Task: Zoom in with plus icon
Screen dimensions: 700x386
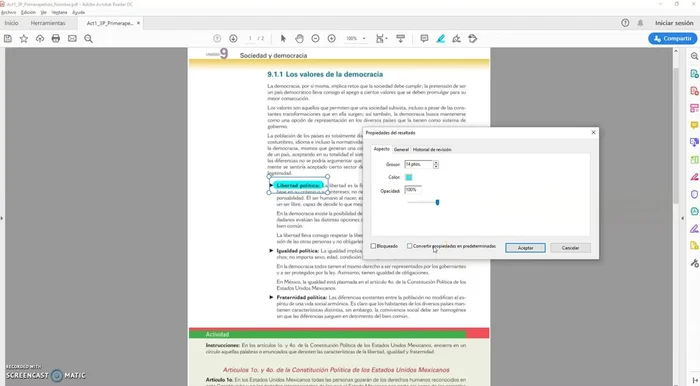Action: click(331, 39)
